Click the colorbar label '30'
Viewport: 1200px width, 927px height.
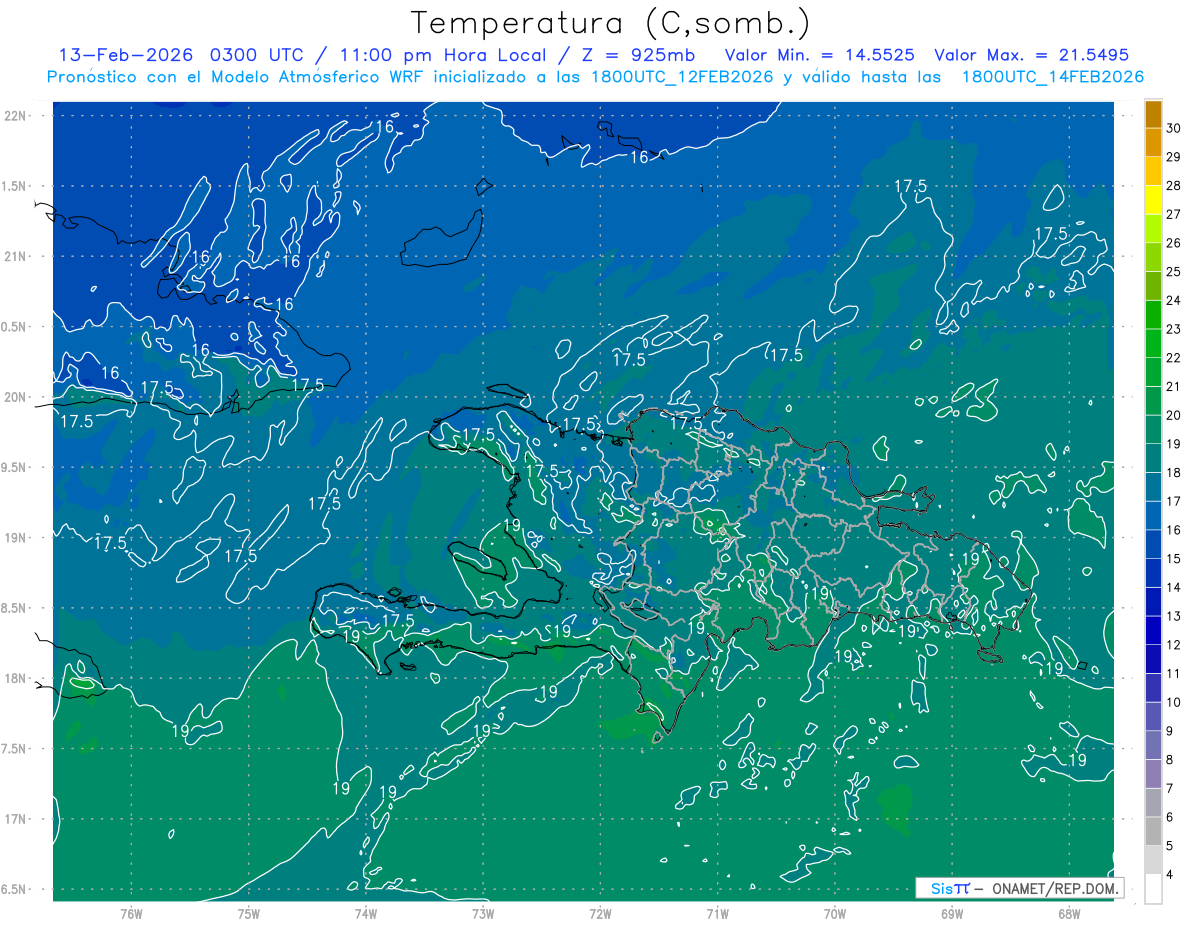click(1174, 128)
